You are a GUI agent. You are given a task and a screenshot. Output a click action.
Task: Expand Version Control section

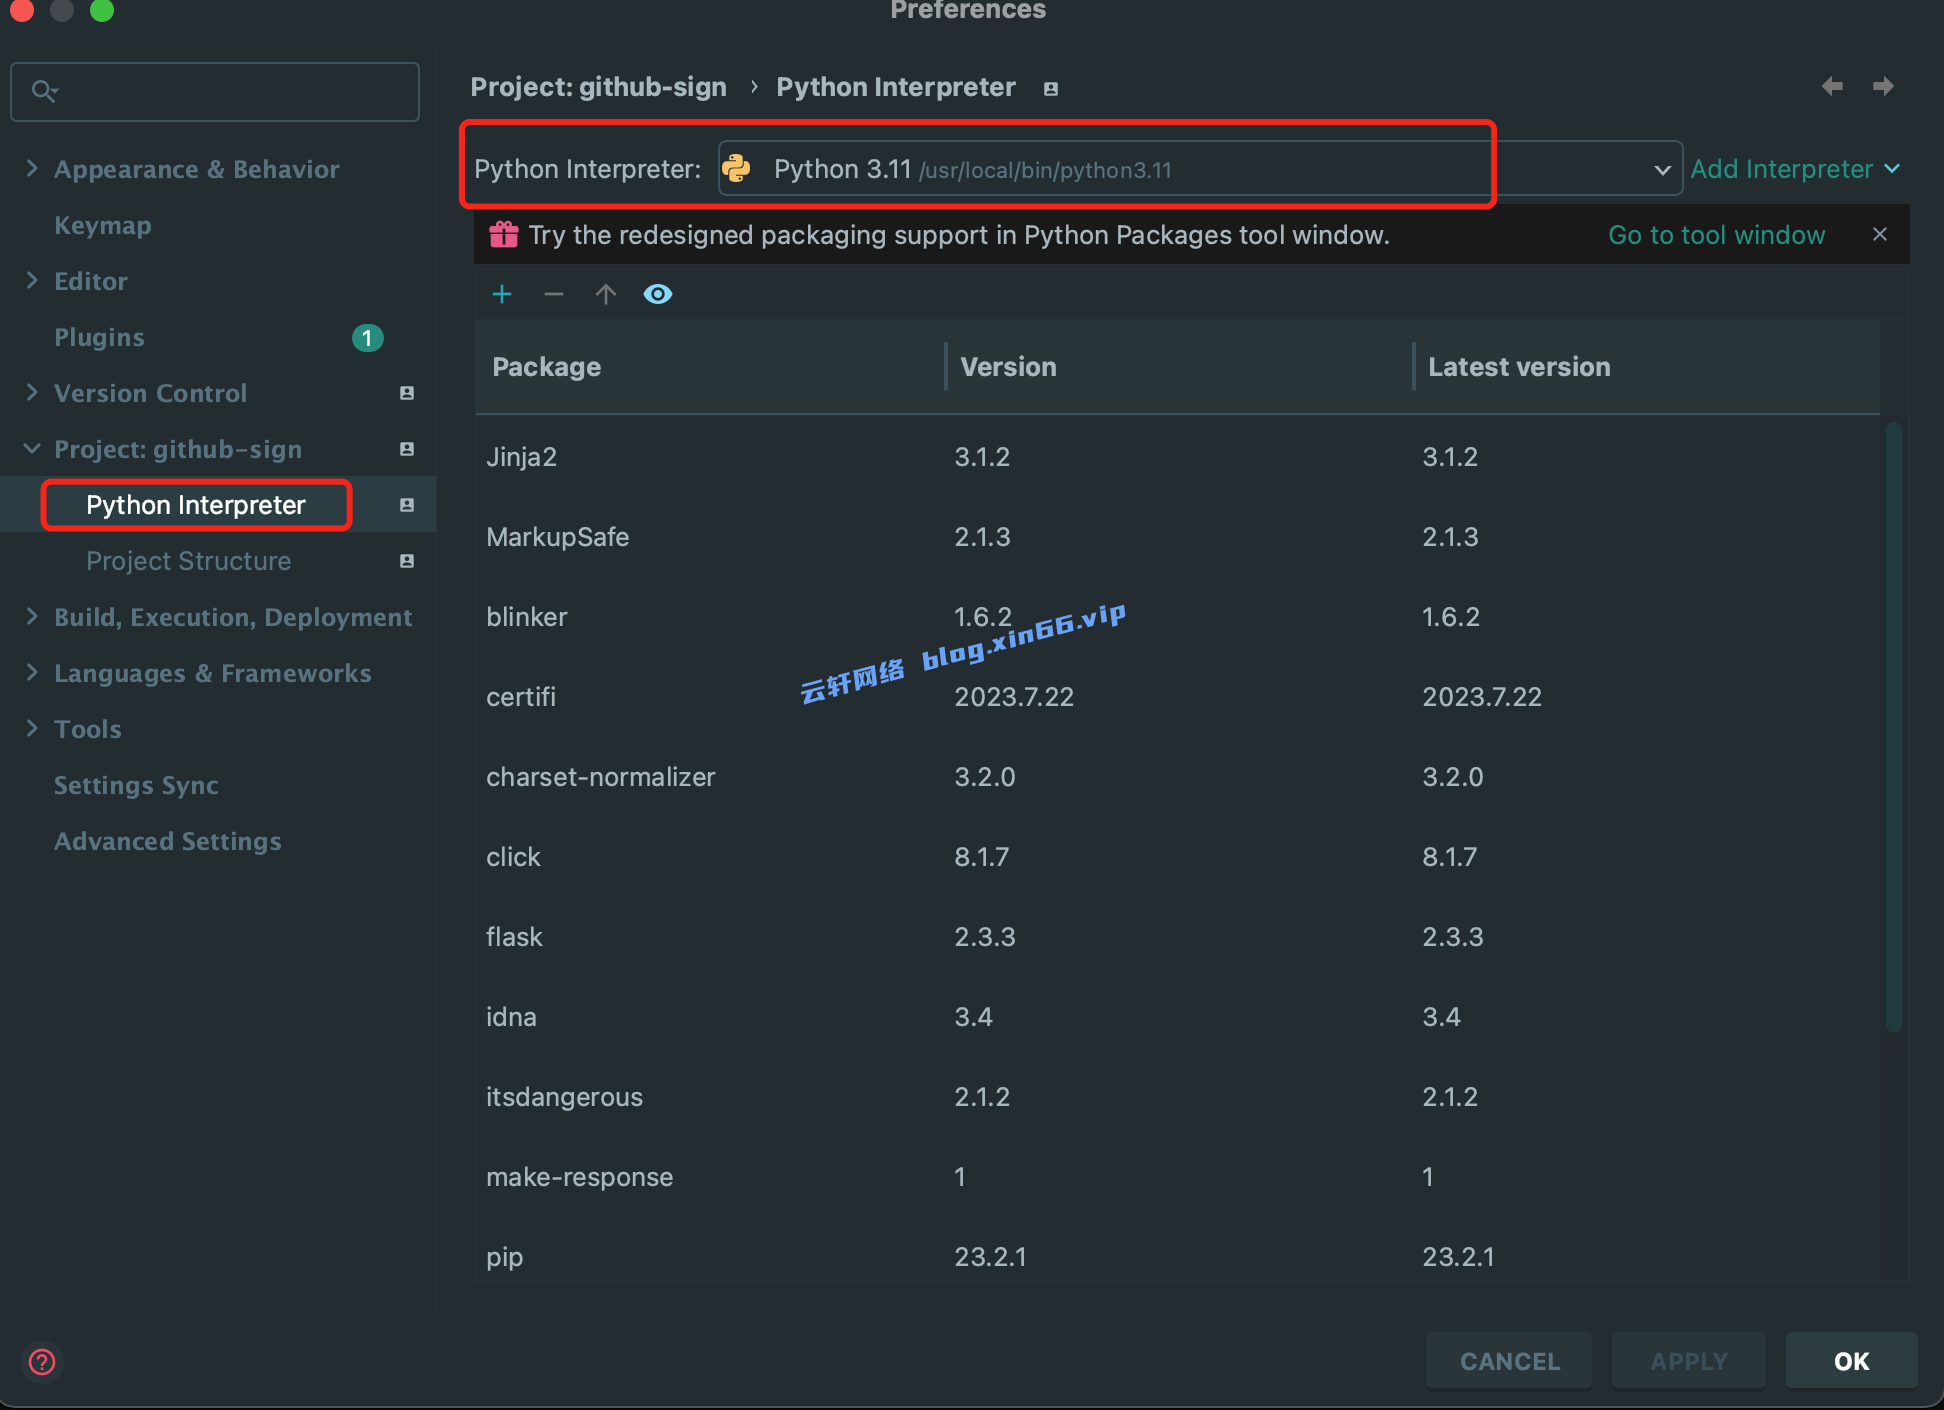[x=32, y=392]
